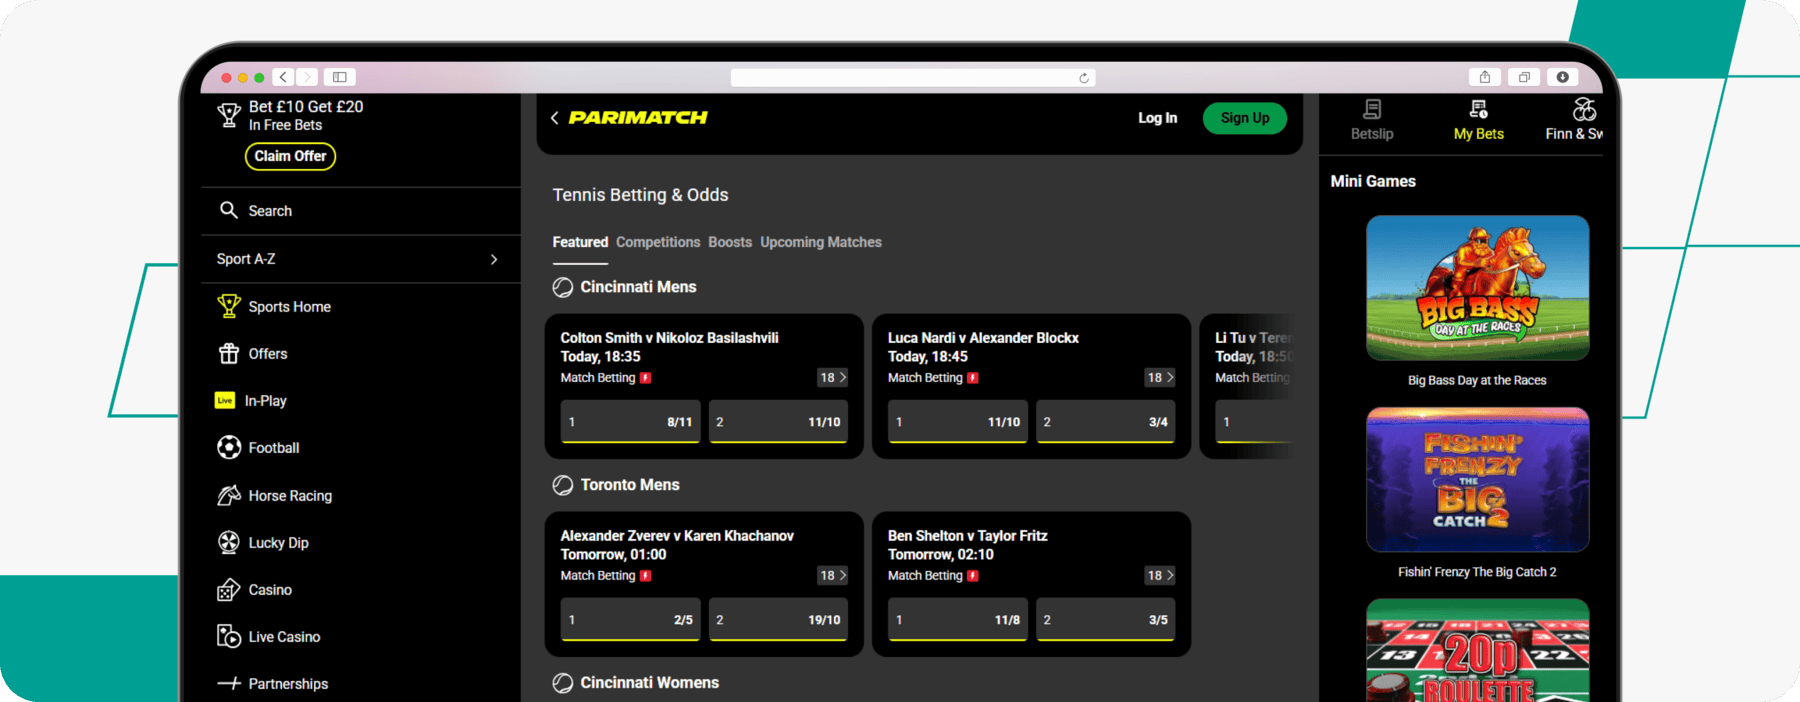Screen dimensions: 1800x702
Task: Click the Offers gift box icon
Action: (x=229, y=353)
